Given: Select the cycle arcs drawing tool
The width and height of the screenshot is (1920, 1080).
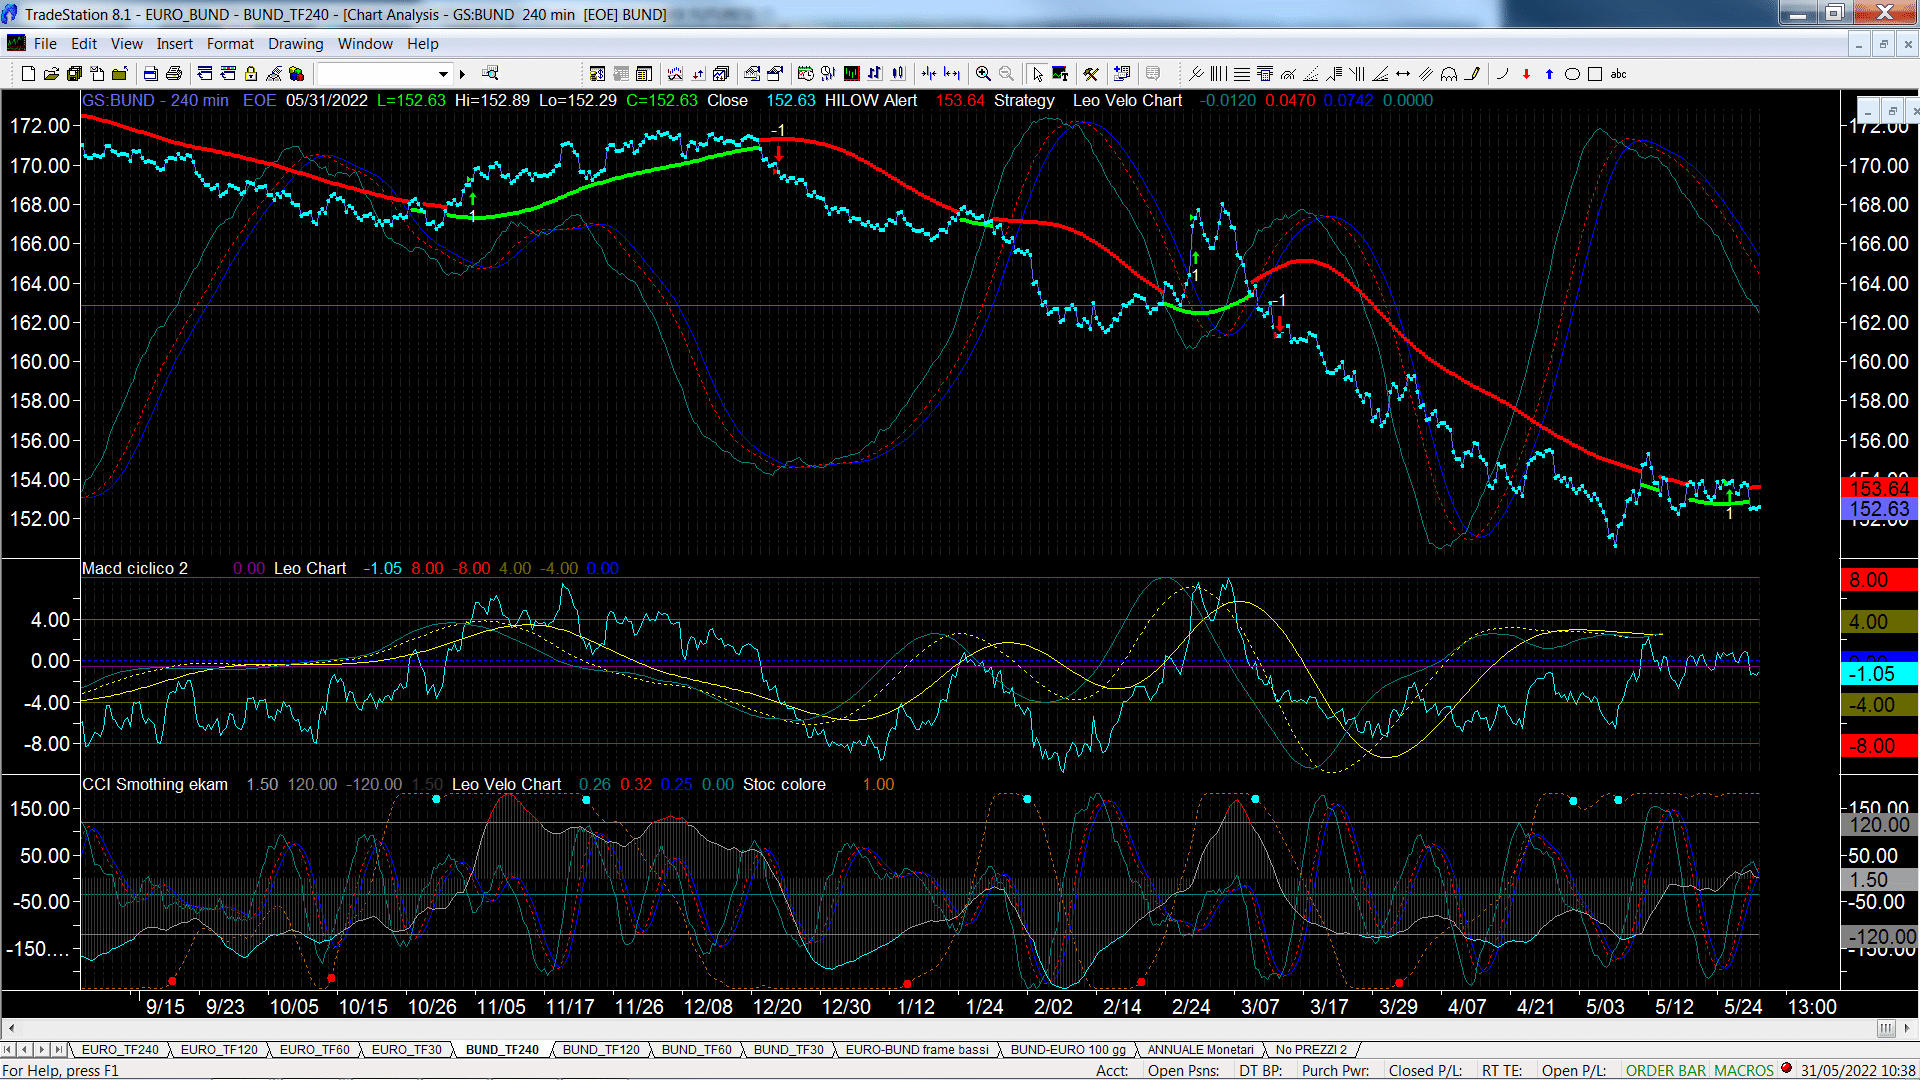Looking at the screenshot, I should pos(1448,73).
